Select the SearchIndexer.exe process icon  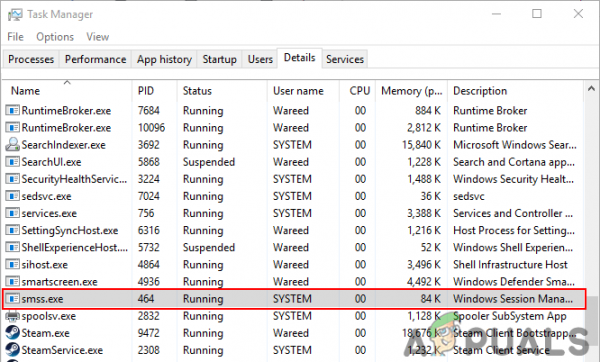[x=12, y=145]
